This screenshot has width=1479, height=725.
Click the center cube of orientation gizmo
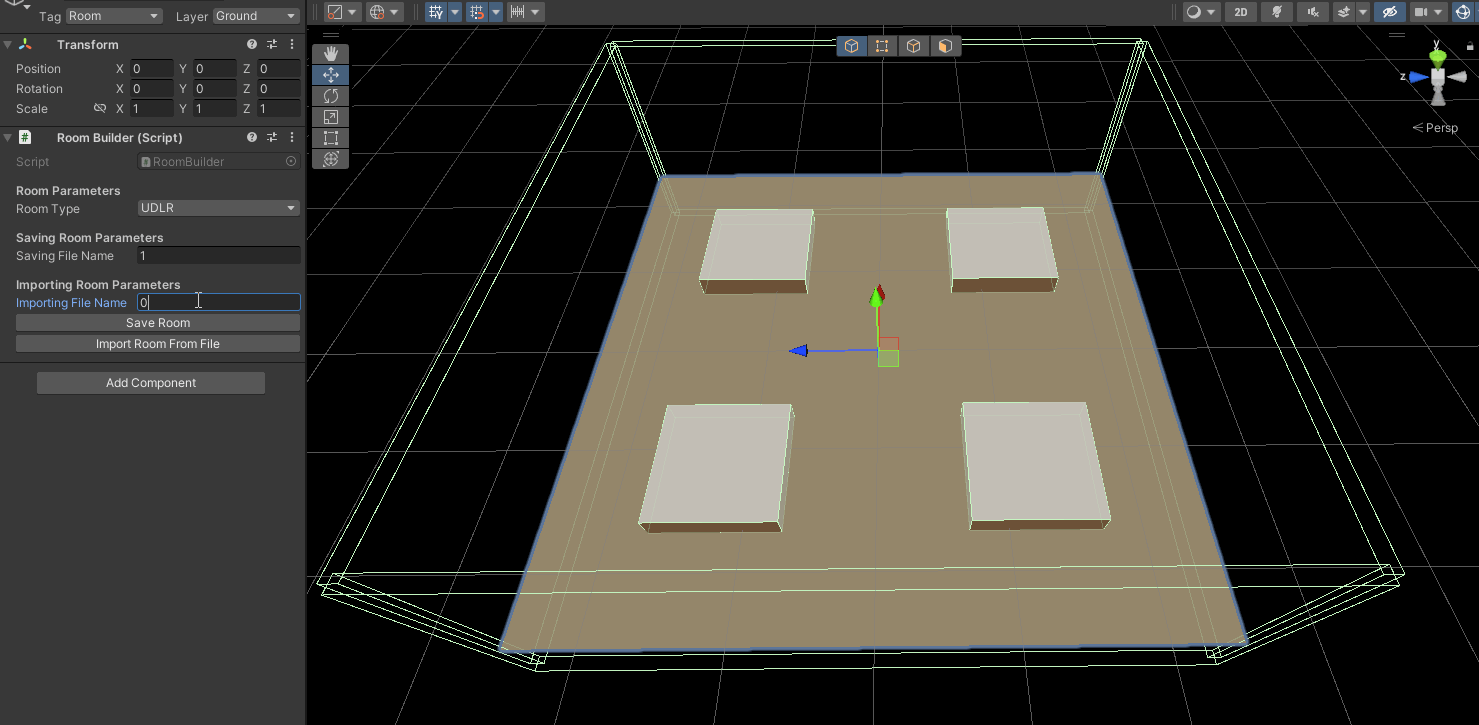1438,77
